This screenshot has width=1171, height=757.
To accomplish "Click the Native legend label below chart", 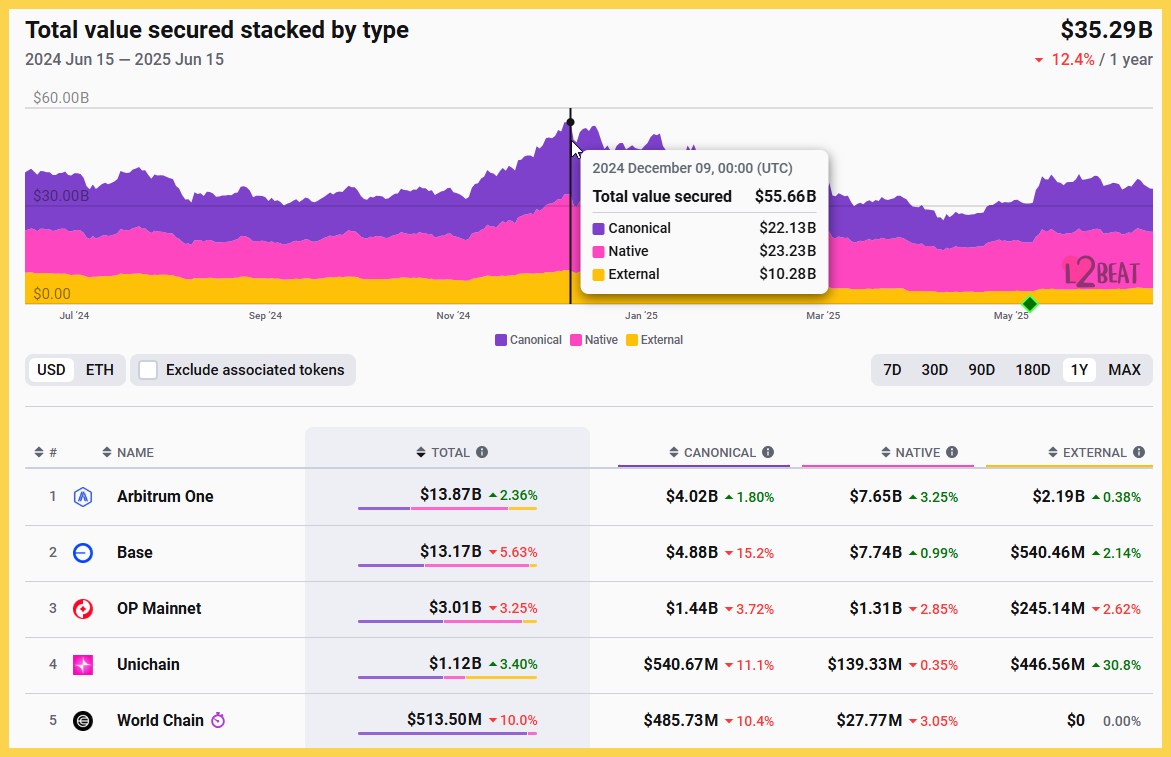I will [601, 340].
